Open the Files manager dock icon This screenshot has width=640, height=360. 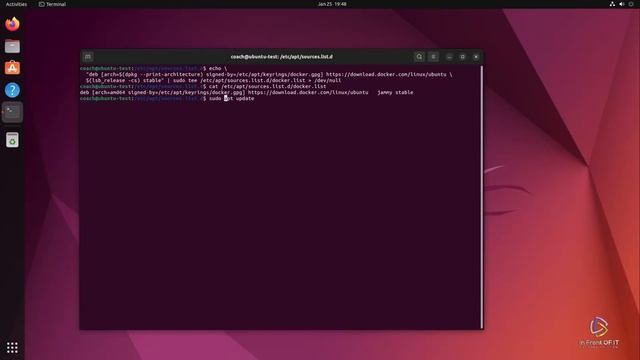(12, 46)
